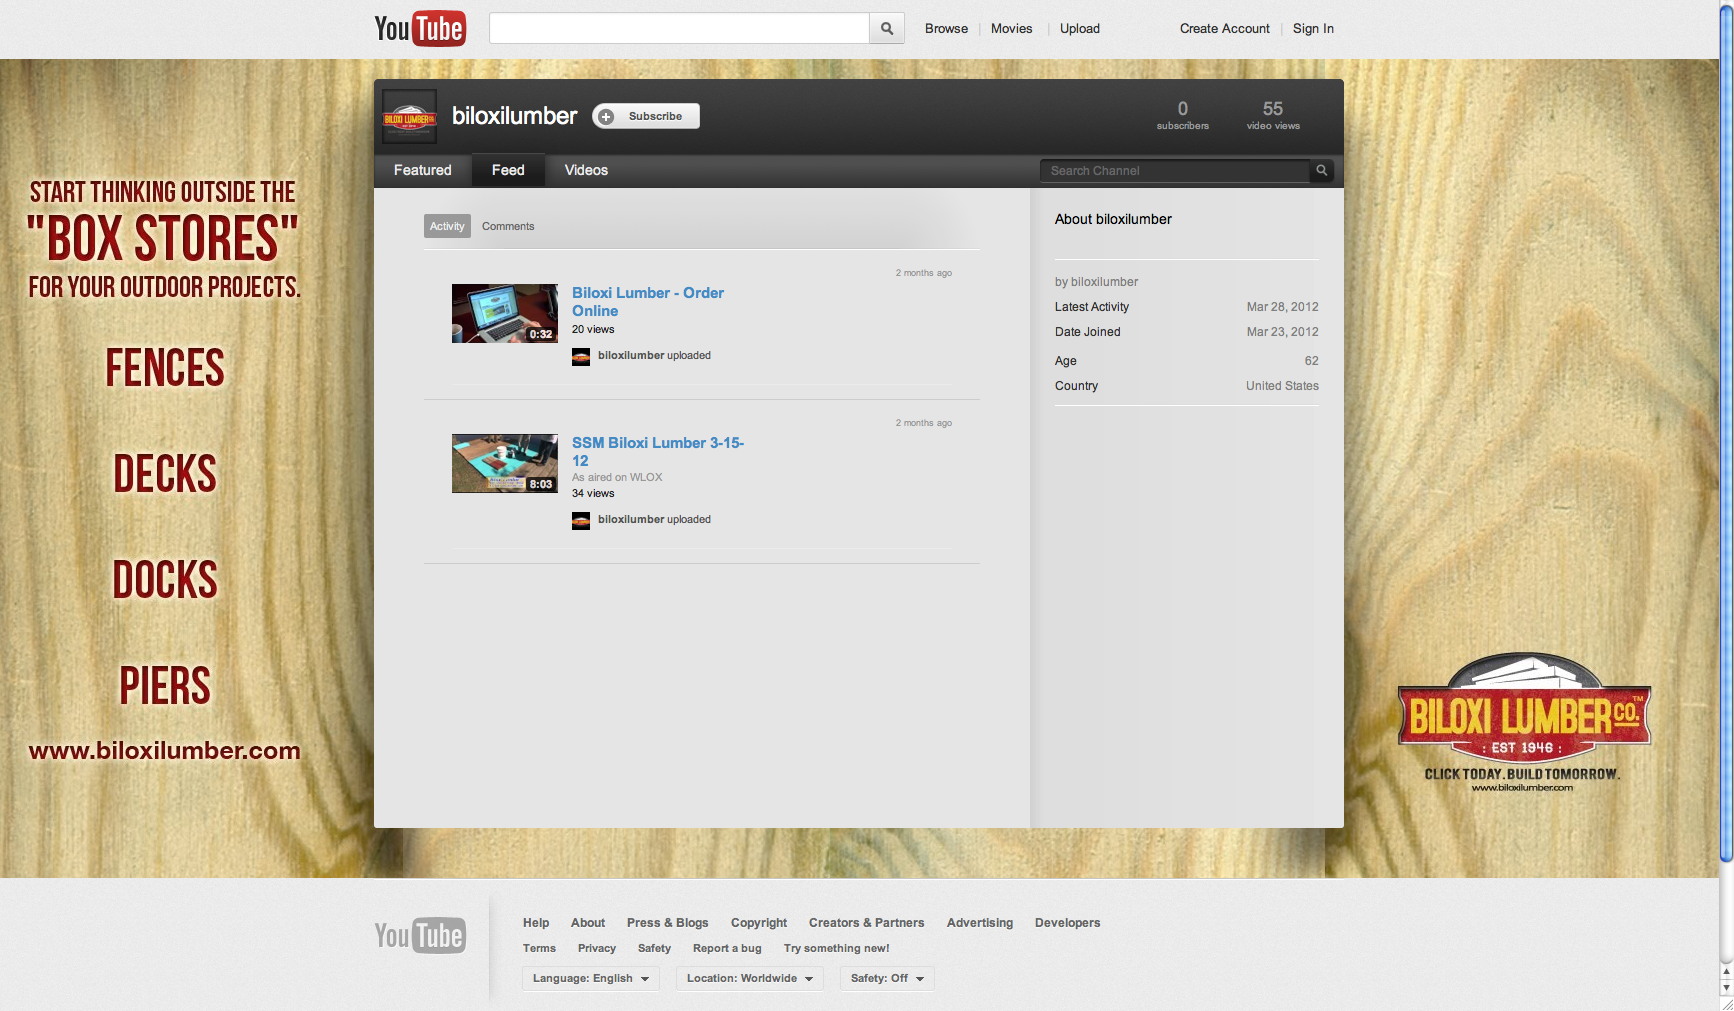The width and height of the screenshot is (1734, 1011).
Task: Play the Order Online video thumbnail
Action: tap(505, 314)
